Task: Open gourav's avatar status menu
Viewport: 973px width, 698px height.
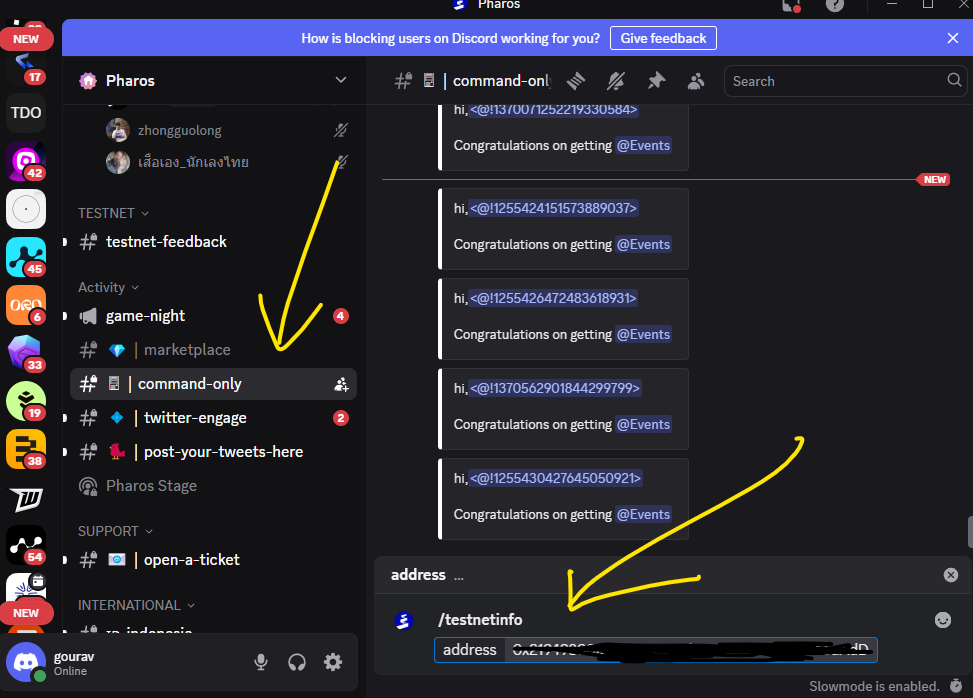Action: (x=26, y=662)
